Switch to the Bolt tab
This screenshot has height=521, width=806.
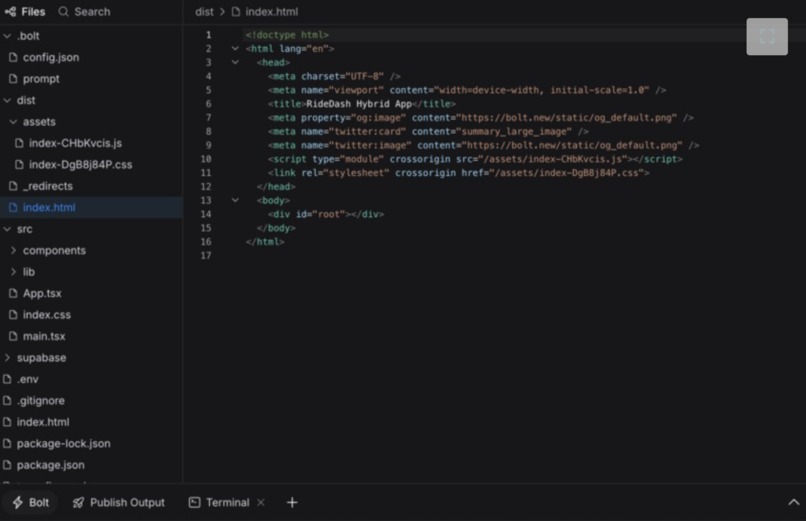(31, 503)
